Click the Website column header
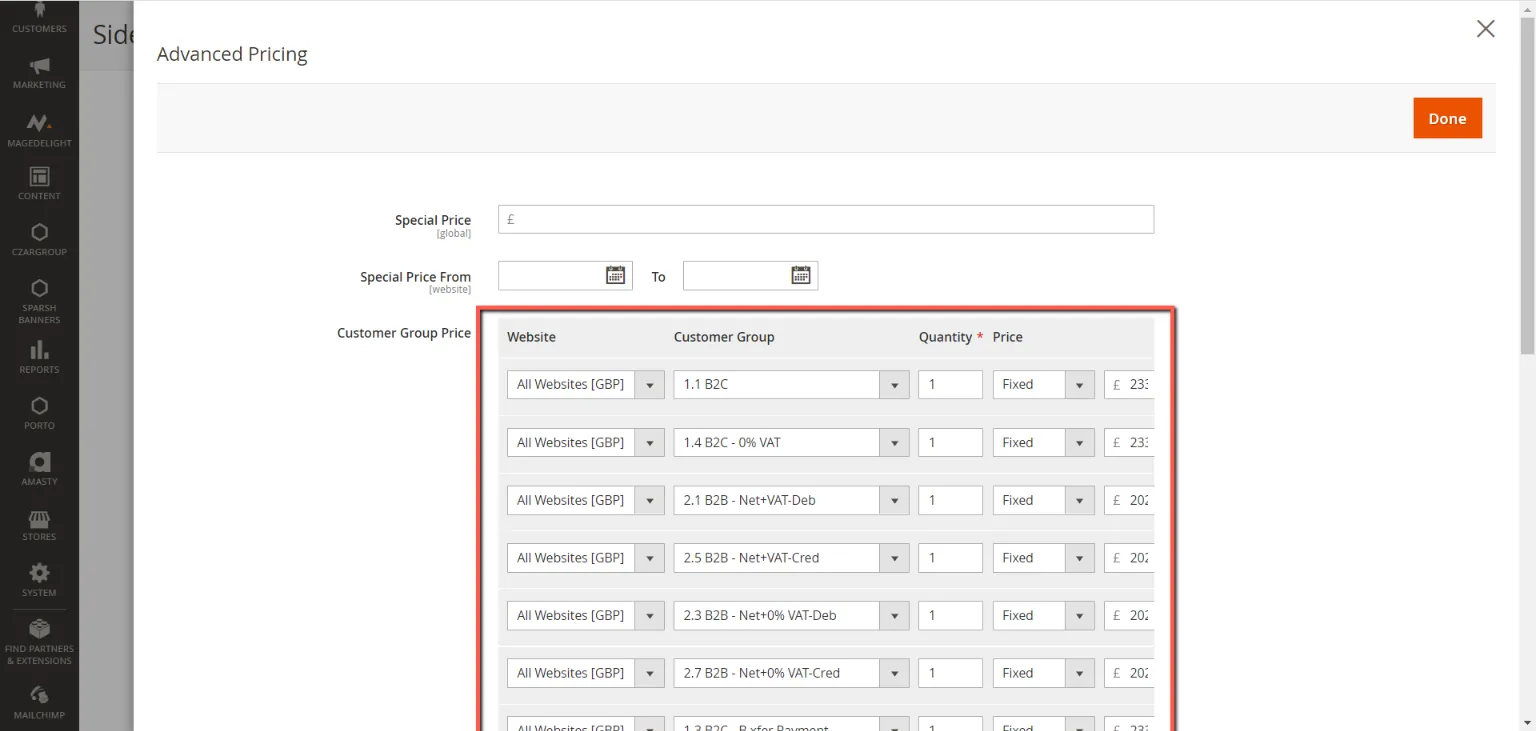The height and width of the screenshot is (731, 1536). click(x=531, y=337)
